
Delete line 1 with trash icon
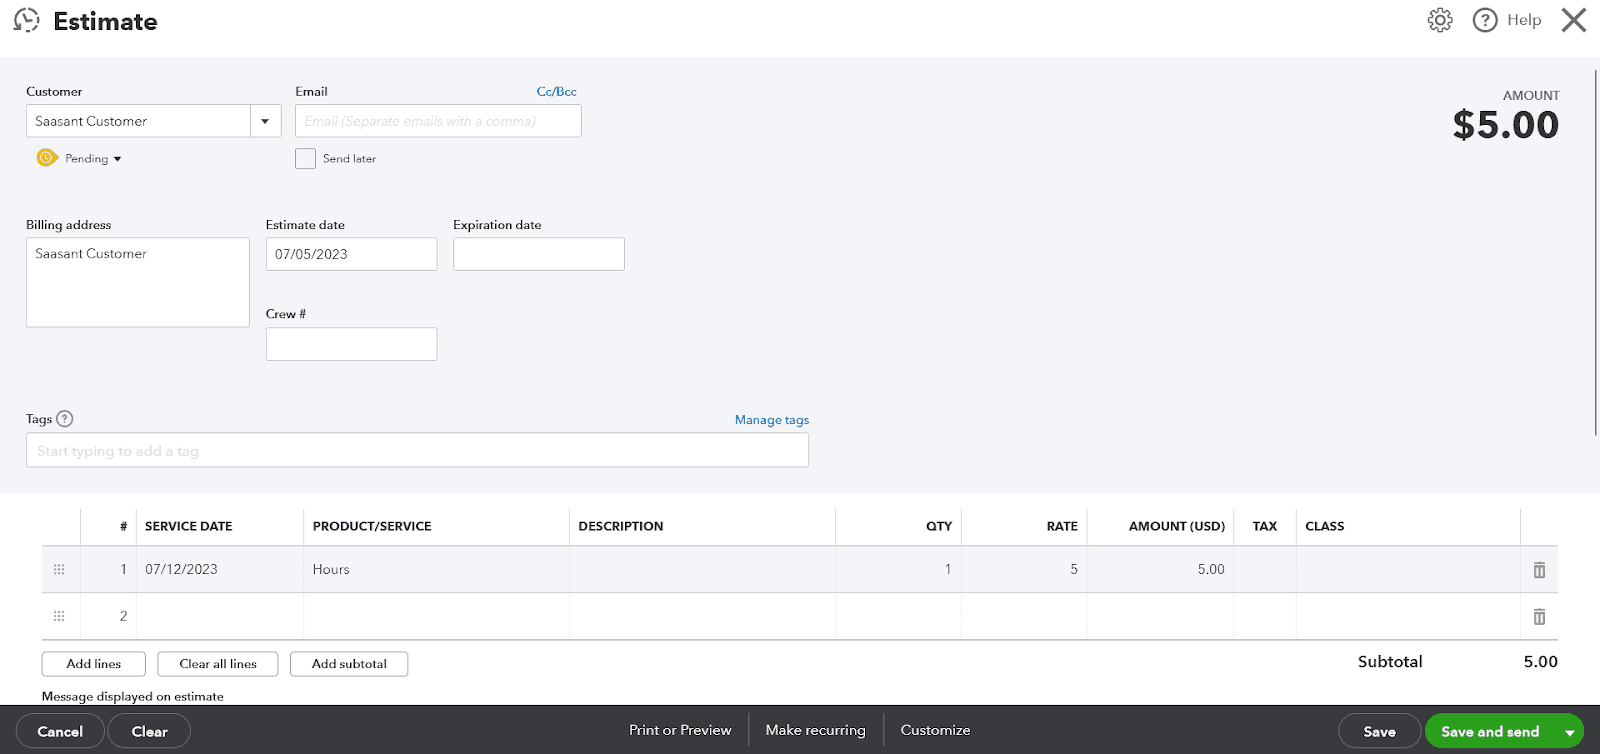point(1539,570)
